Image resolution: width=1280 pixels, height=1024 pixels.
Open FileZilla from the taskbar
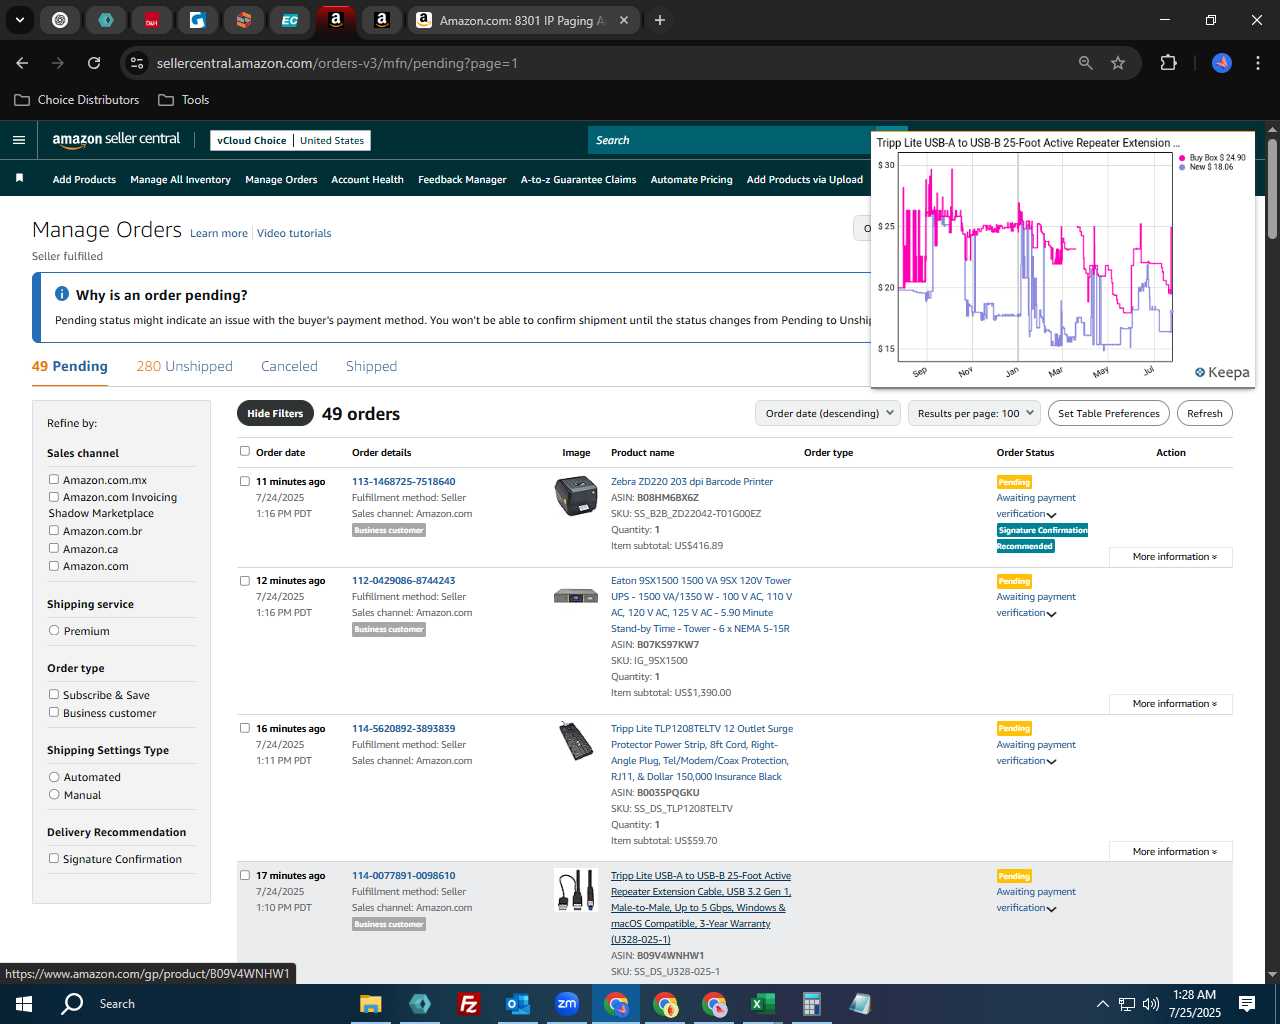(468, 1003)
